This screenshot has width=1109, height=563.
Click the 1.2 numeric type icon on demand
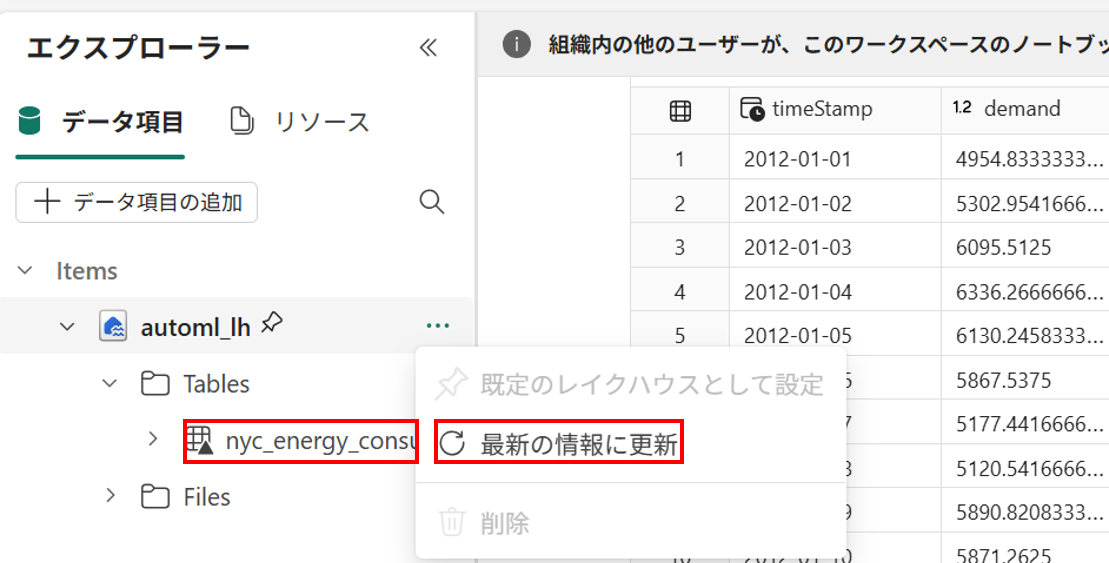point(962,108)
